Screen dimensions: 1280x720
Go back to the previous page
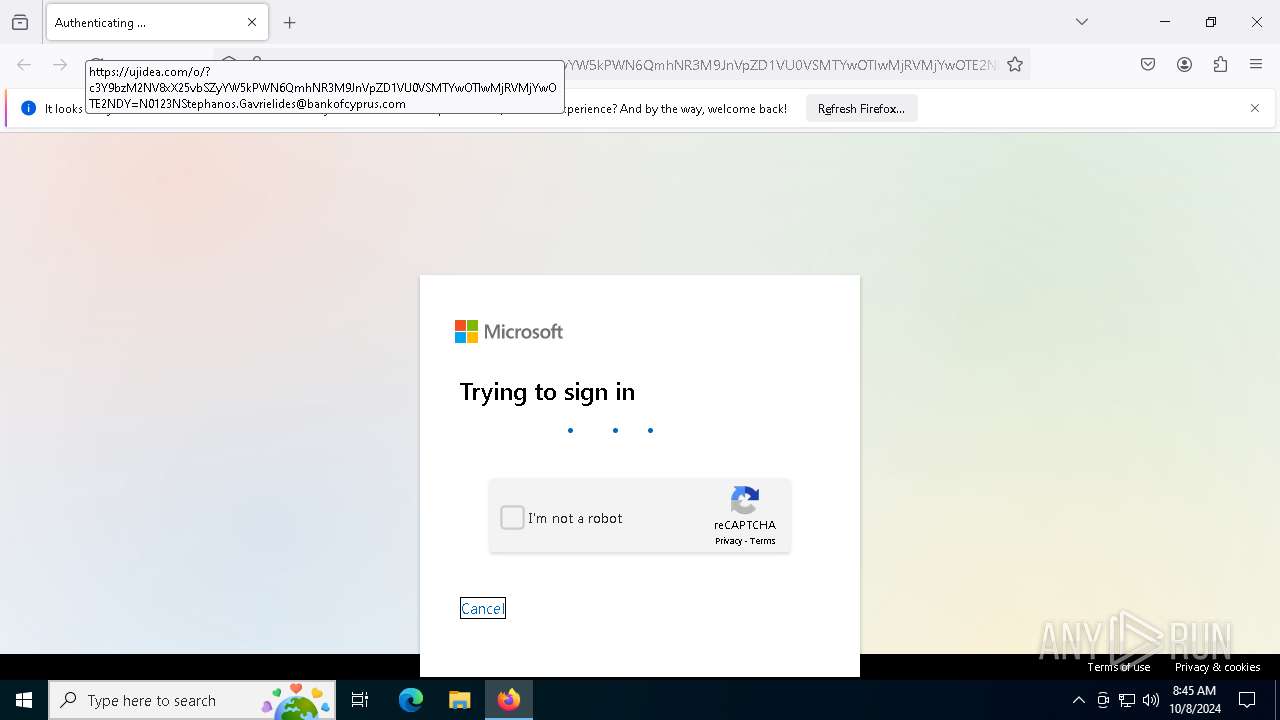tap(24, 65)
